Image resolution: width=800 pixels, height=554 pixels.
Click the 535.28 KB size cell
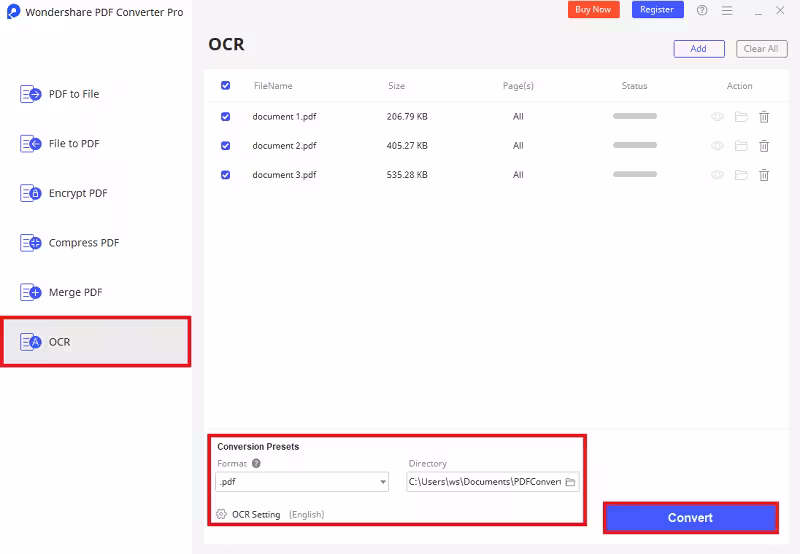coord(407,175)
